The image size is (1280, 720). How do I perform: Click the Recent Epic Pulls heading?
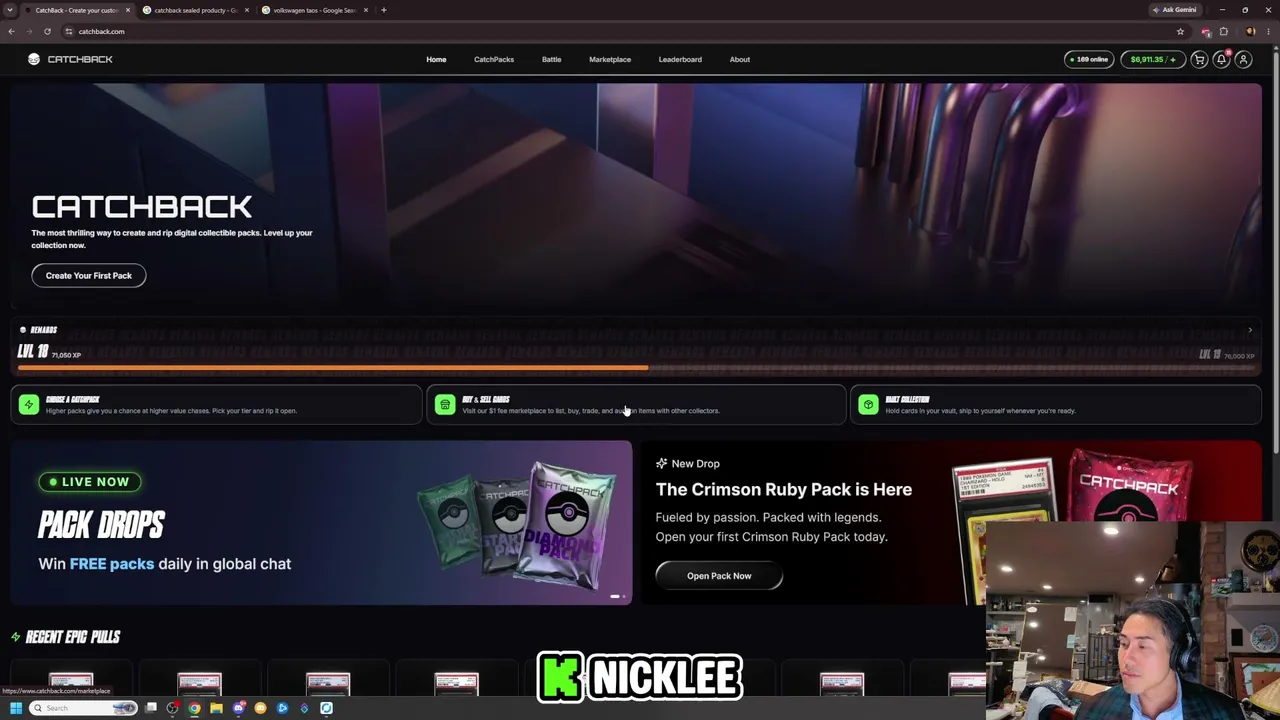pyautogui.click(x=73, y=637)
